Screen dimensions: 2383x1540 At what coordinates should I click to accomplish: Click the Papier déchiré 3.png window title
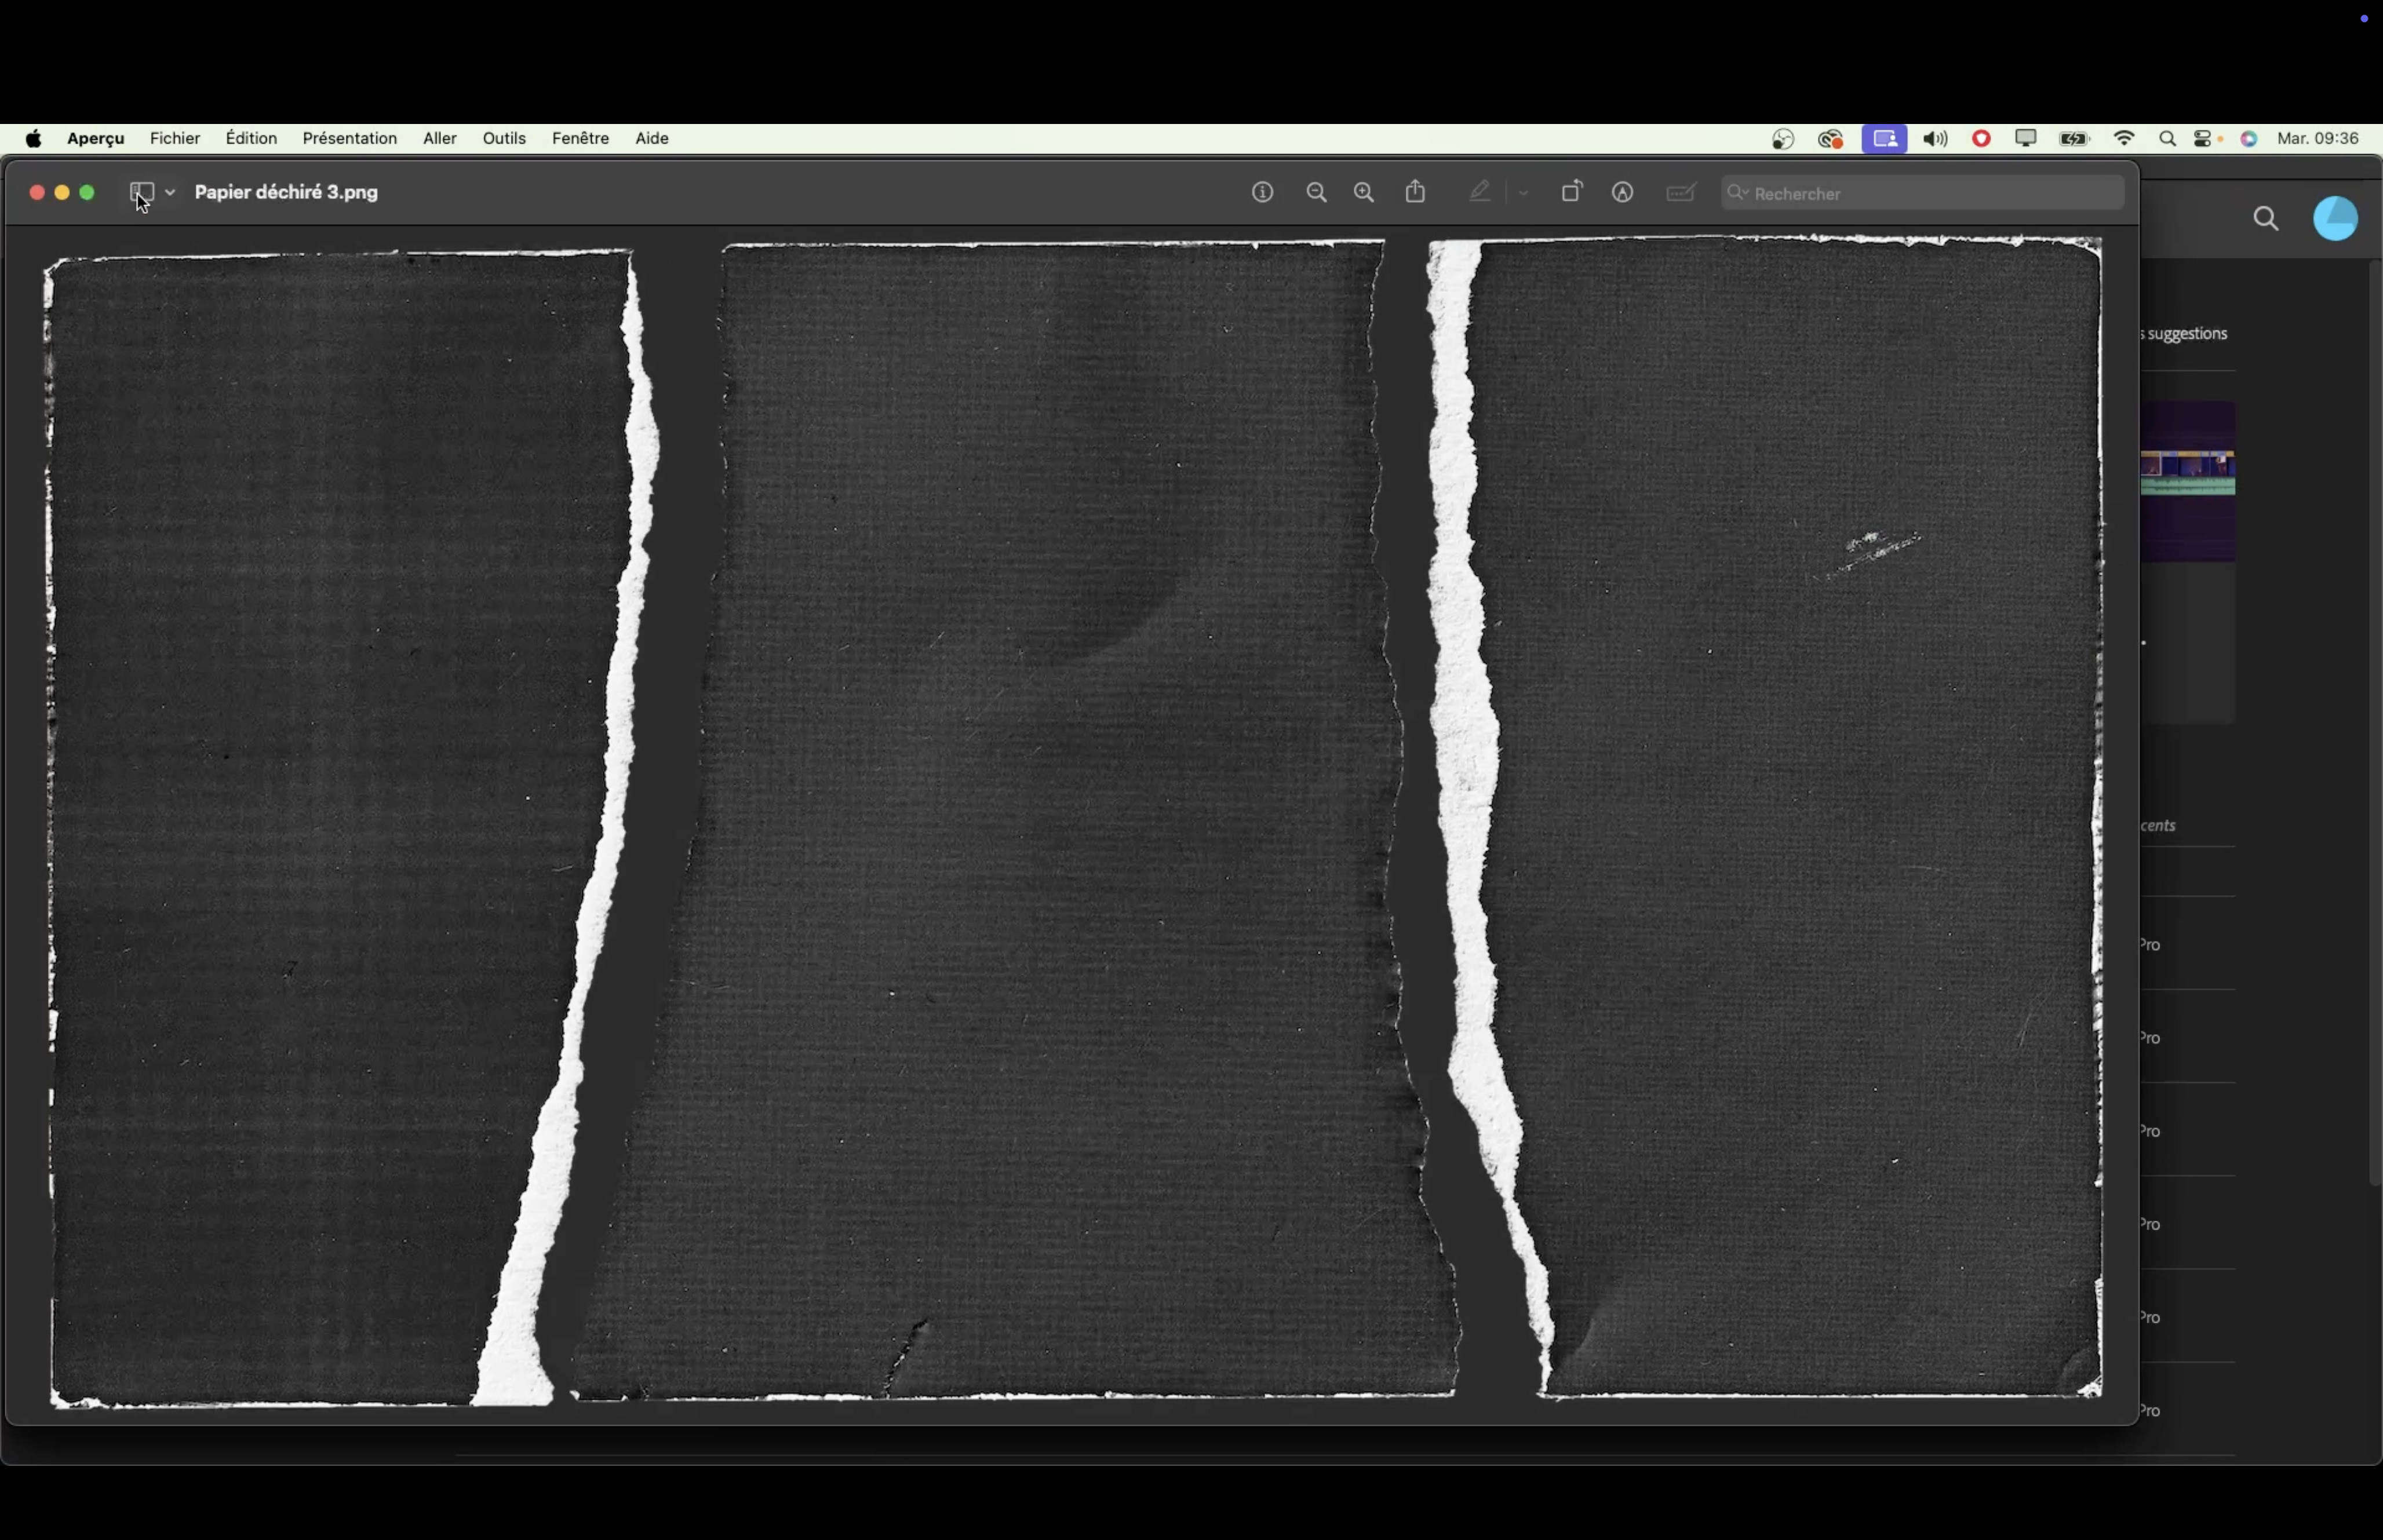click(x=287, y=192)
